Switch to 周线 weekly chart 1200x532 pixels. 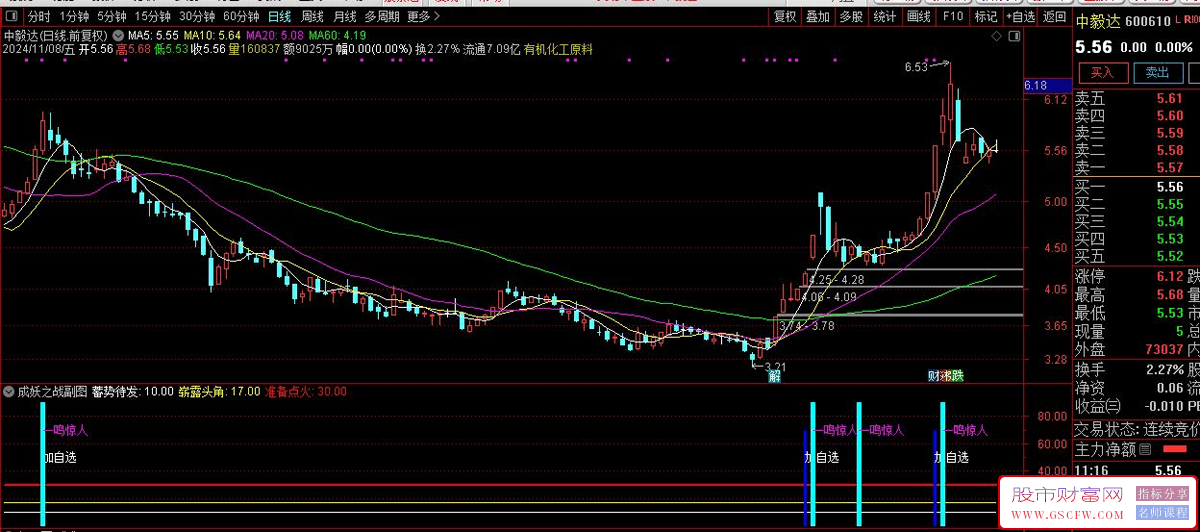pyautogui.click(x=312, y=17)
